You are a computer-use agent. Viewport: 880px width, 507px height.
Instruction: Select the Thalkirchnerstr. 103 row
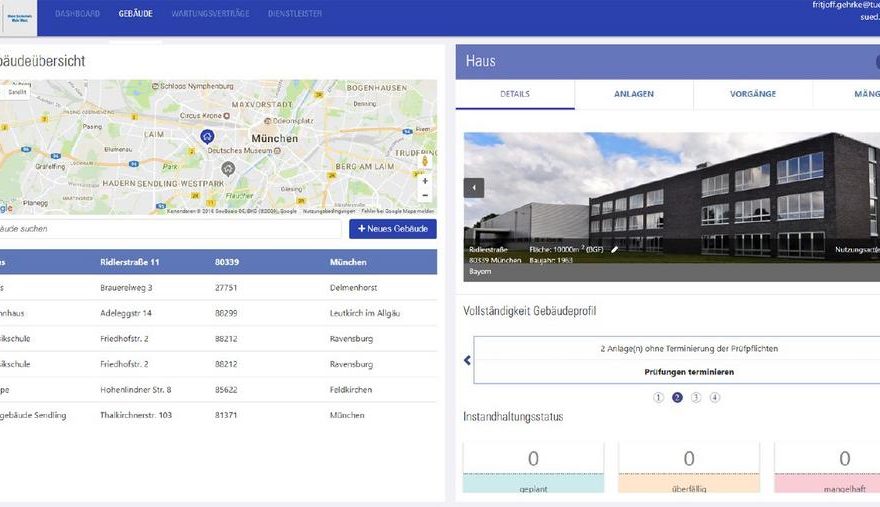pyautogui.click(x=218, y=415)
